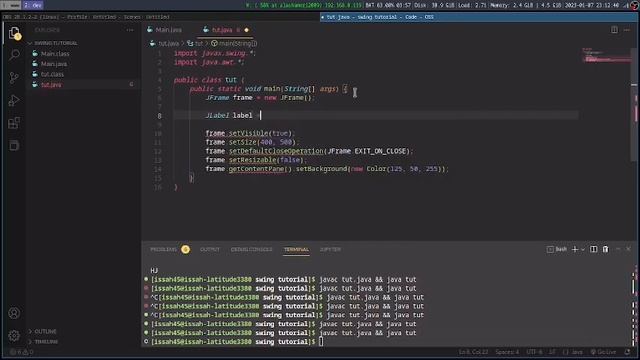Collapse the SWING TUTORIAL folder section

pos(56,43)
